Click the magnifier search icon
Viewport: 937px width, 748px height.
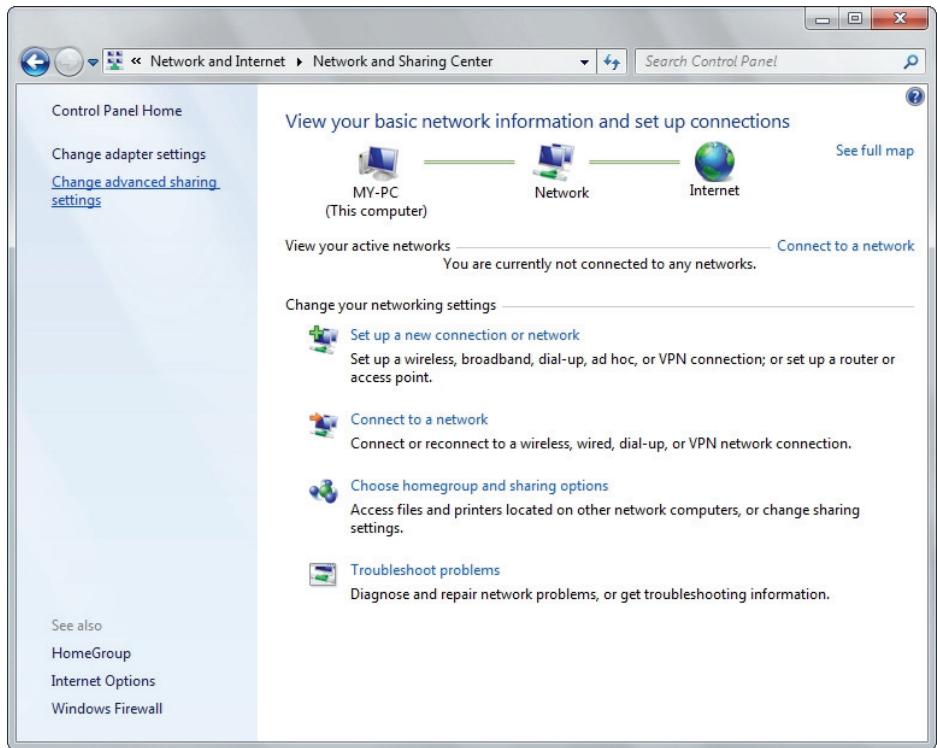tap(911, 62)
